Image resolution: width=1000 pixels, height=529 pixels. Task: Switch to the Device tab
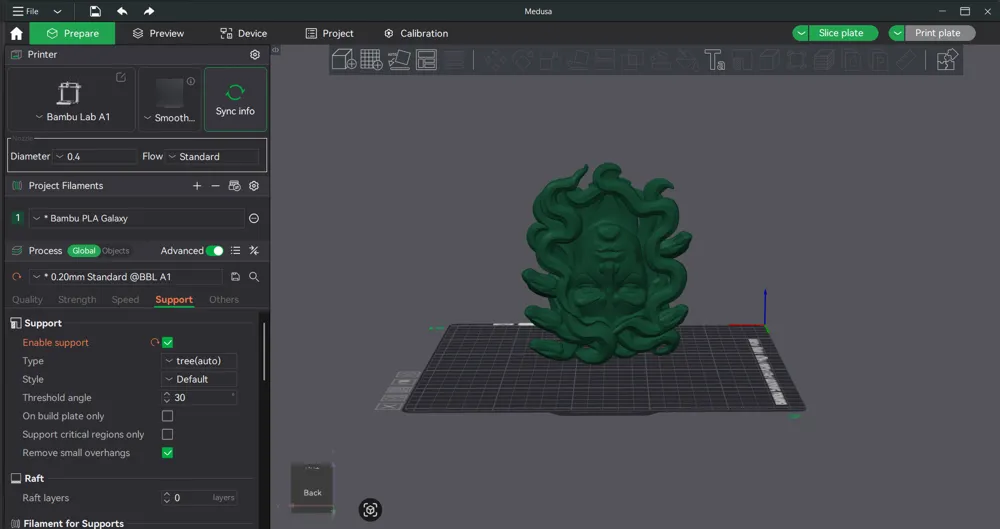pyautogui.click(x=244, y=33)
